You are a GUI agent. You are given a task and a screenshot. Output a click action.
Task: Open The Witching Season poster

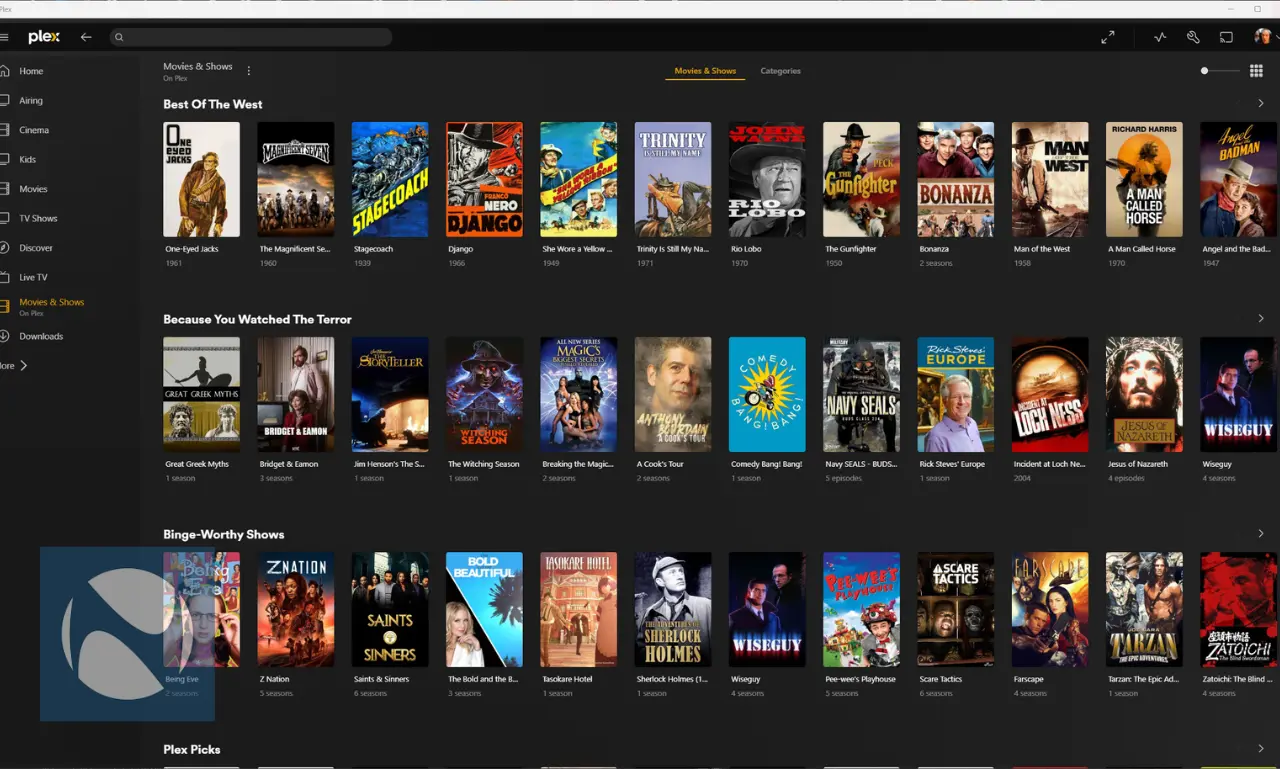tap(484, 395)
